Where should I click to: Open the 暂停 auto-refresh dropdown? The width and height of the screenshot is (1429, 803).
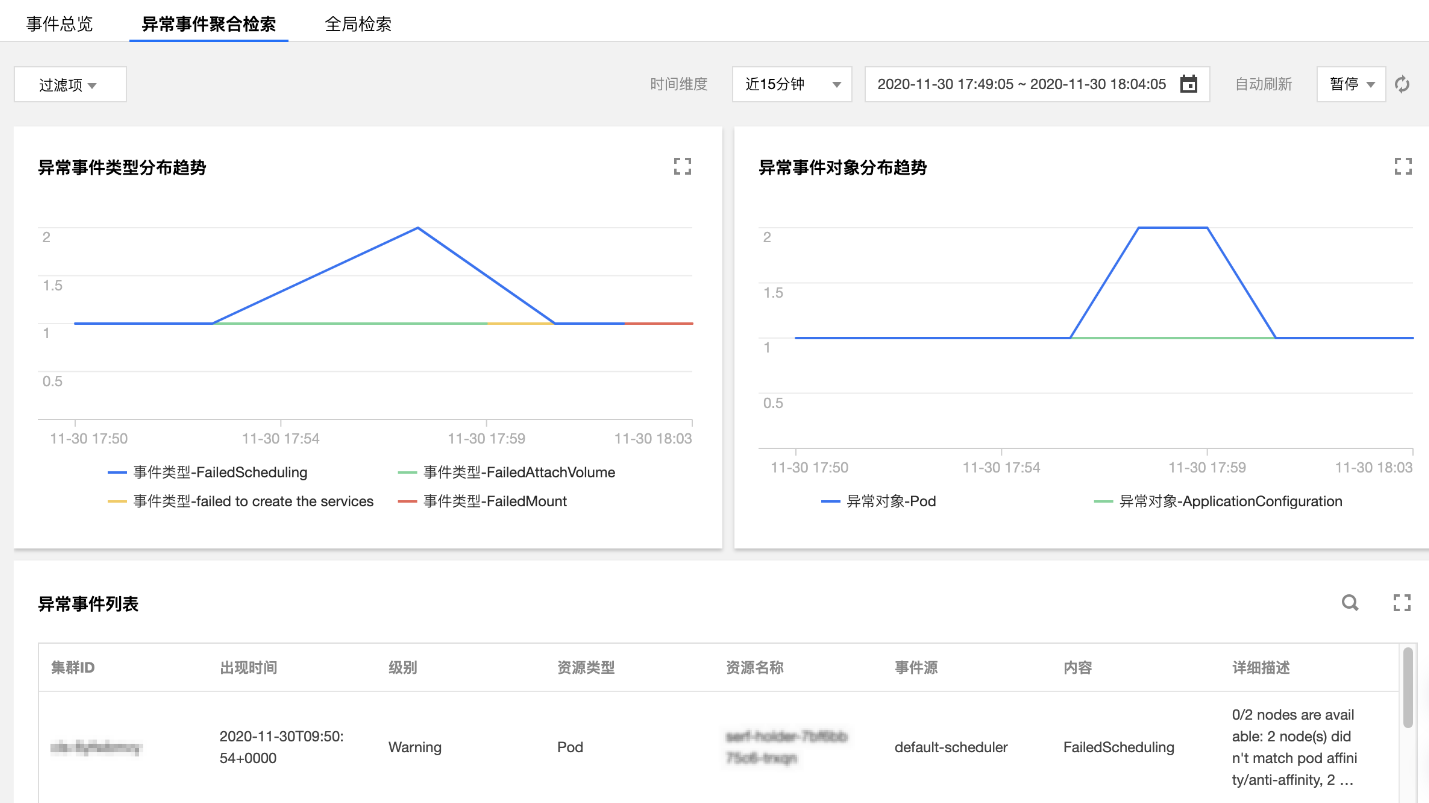1351,85
